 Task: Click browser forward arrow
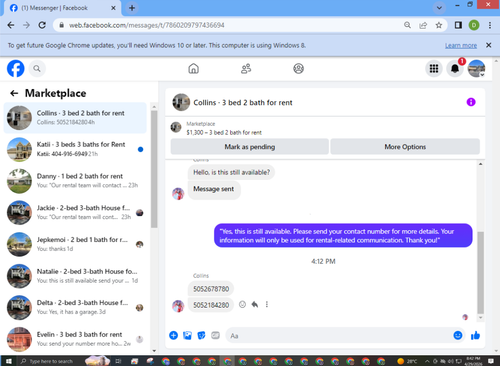(26, 25)
